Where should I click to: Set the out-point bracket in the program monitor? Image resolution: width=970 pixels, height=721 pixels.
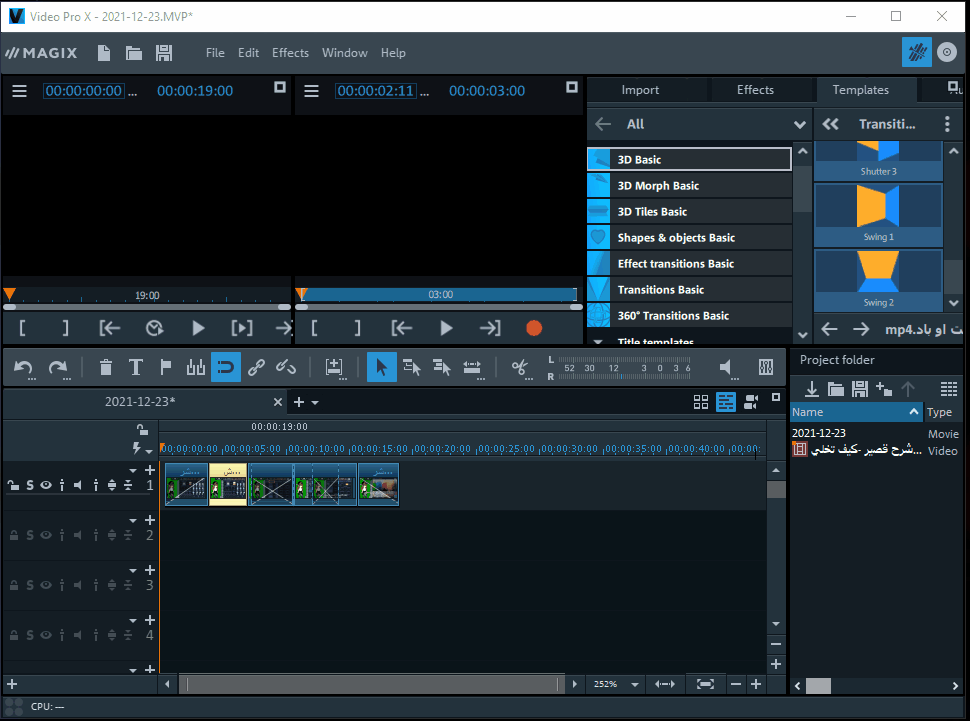[358, 328]
